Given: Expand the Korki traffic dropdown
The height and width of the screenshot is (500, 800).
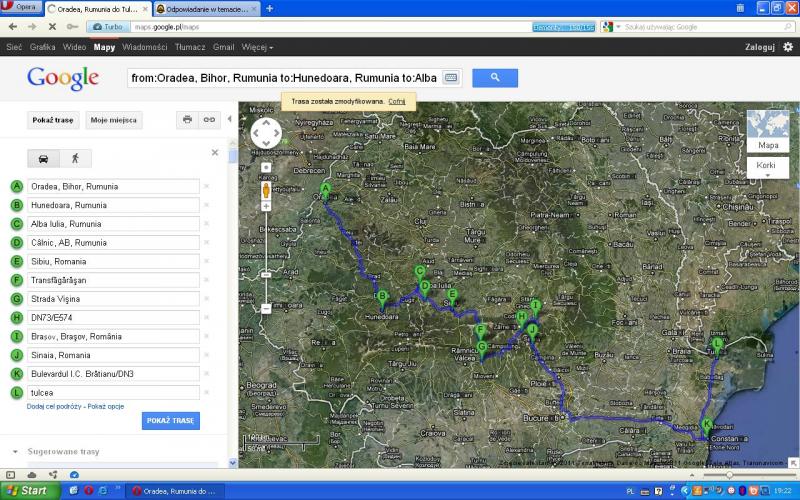Looking at the screenshot, I should pos(767,169).
